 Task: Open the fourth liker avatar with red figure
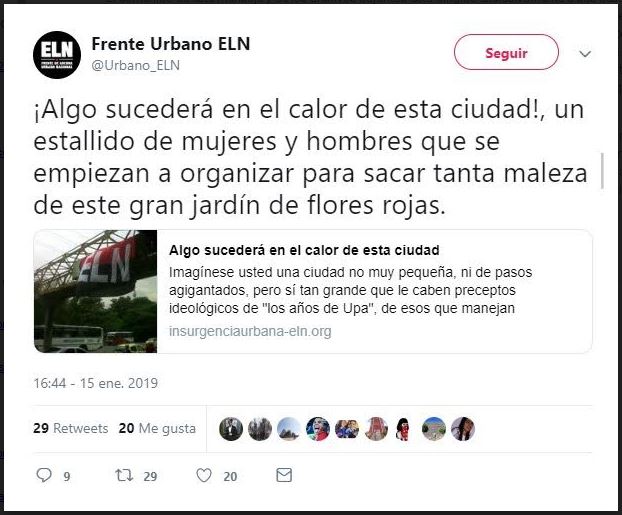coord(318,429)
